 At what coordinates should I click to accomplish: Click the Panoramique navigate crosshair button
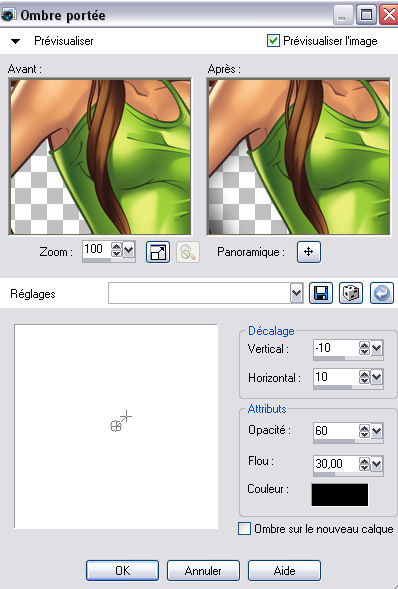[309, 252]
